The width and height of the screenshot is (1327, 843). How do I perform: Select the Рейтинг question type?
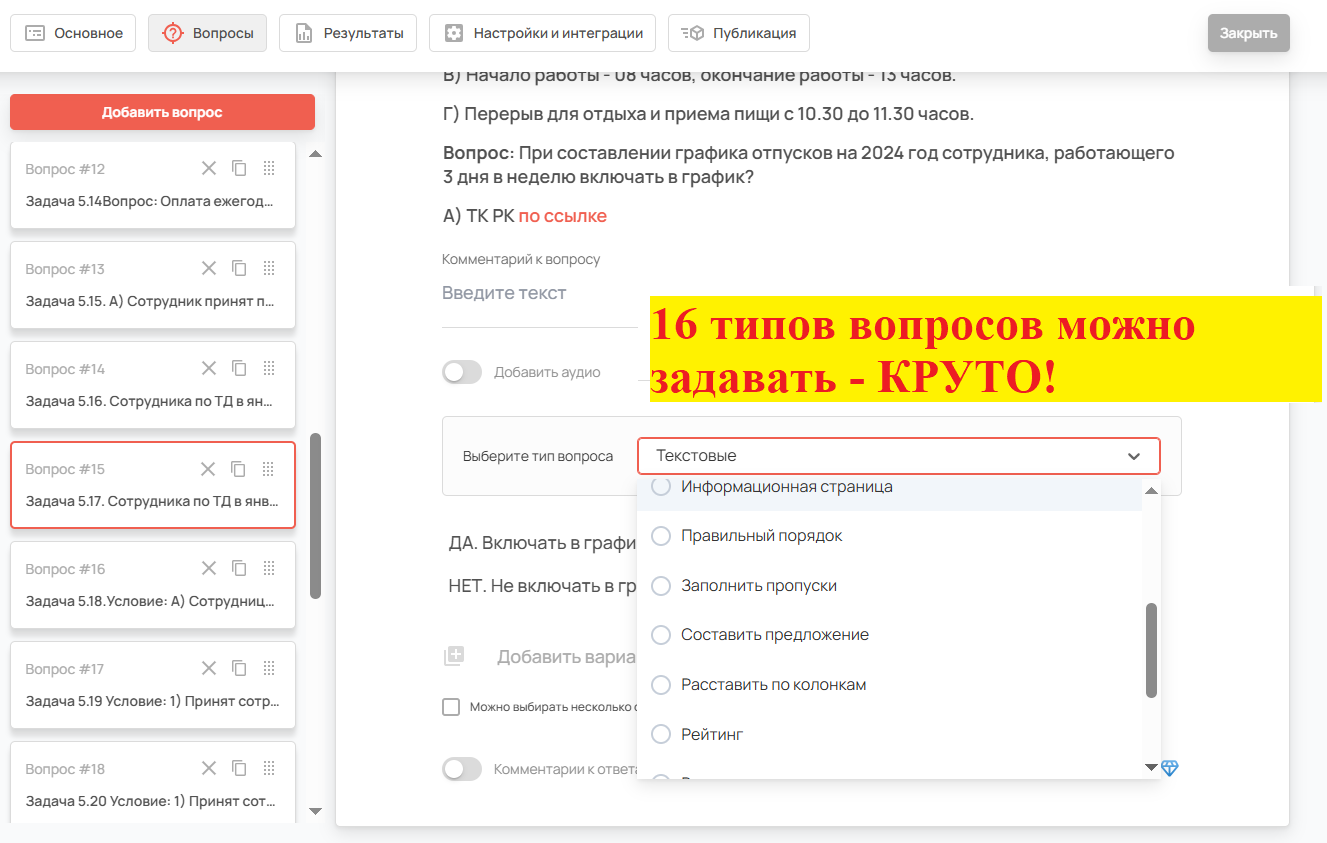click(x=711, y=734)
